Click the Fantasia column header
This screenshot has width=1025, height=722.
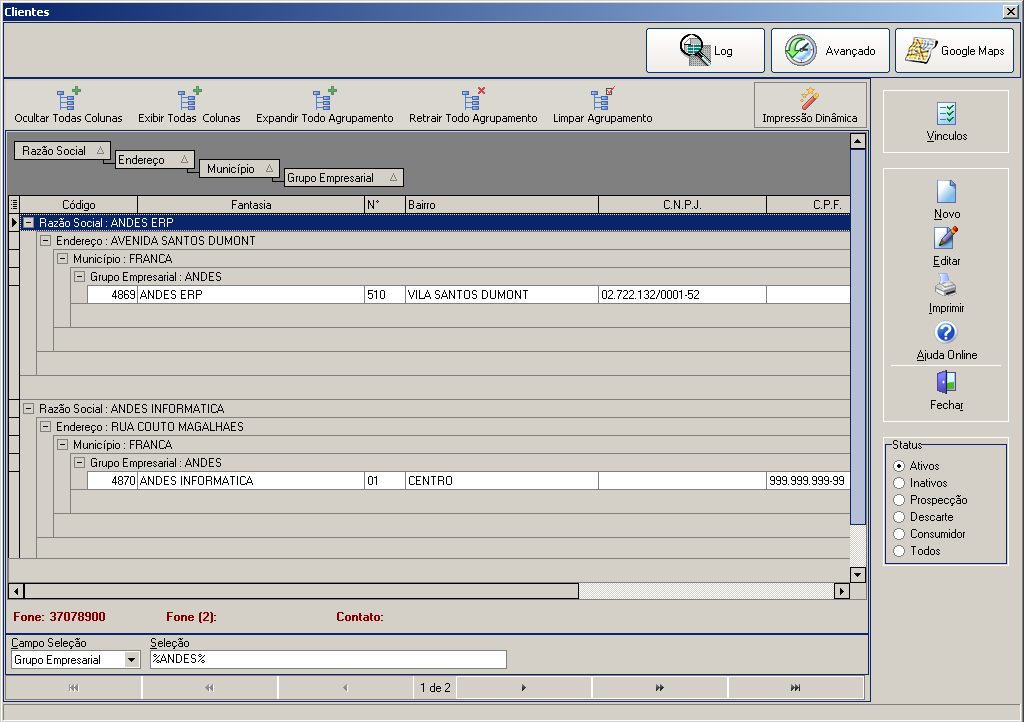250,205
